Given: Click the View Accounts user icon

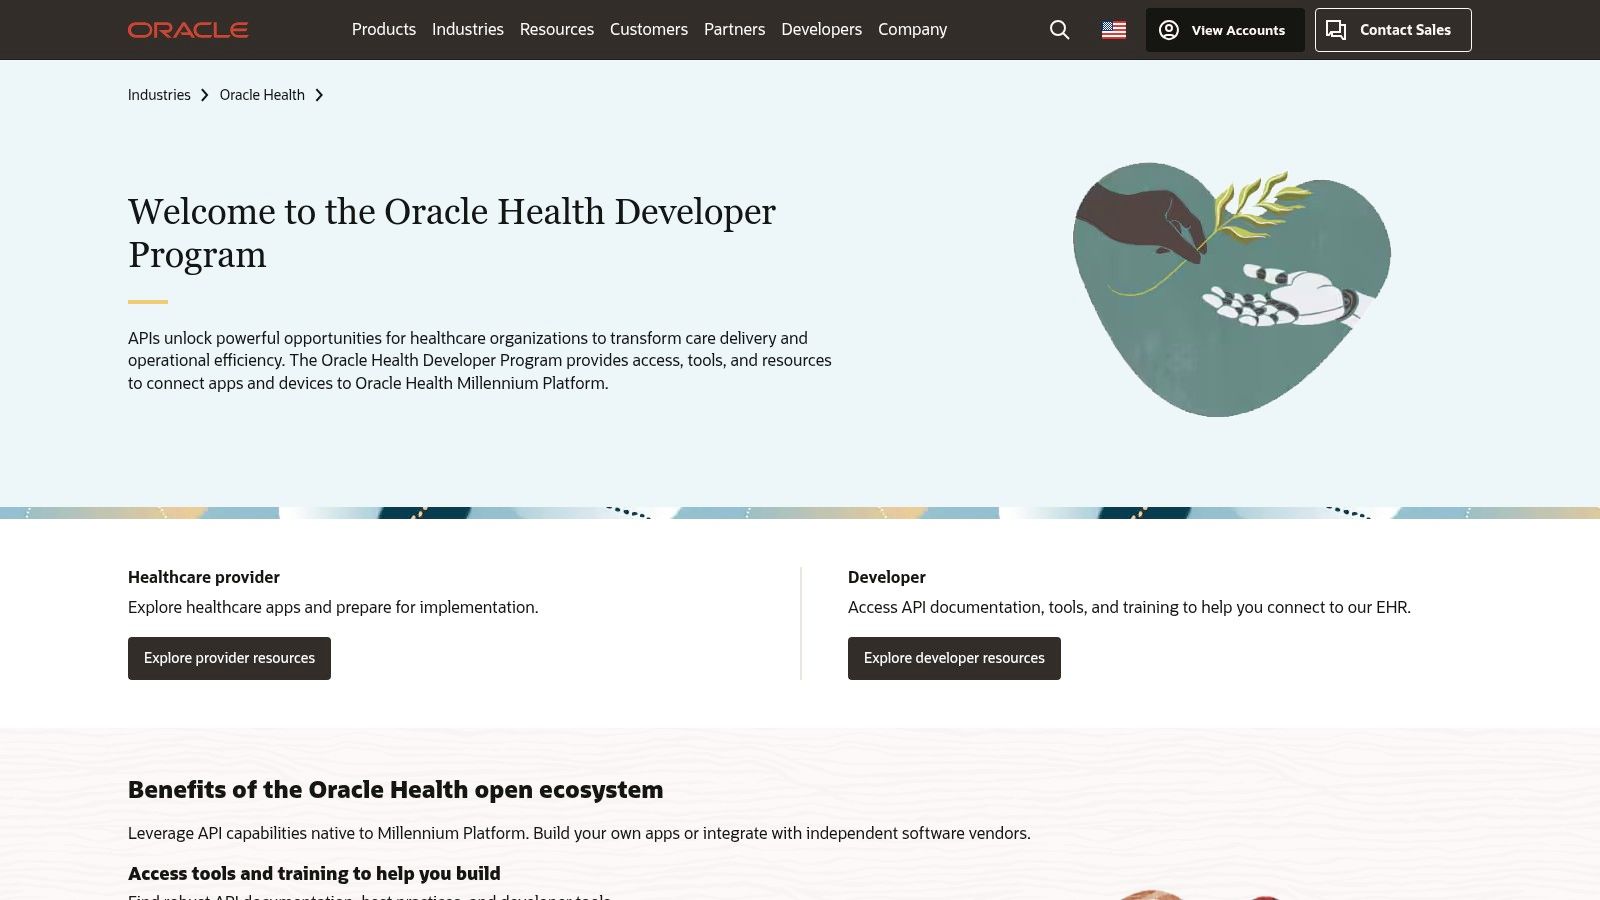Looking at the screenshot, I should tap(1169, 30).
